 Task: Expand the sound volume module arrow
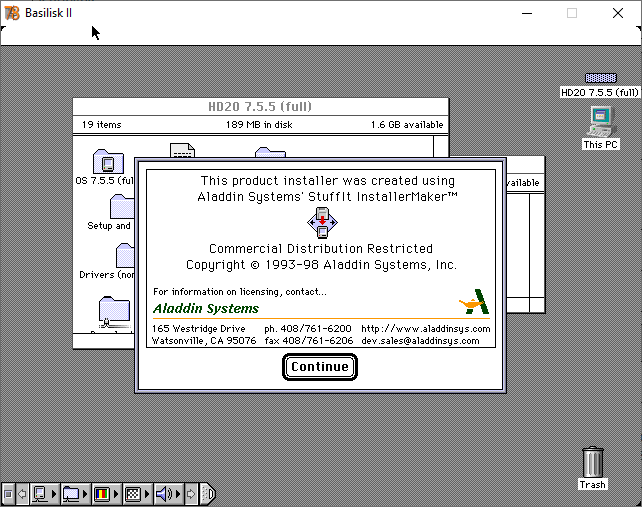click(178, 494)
